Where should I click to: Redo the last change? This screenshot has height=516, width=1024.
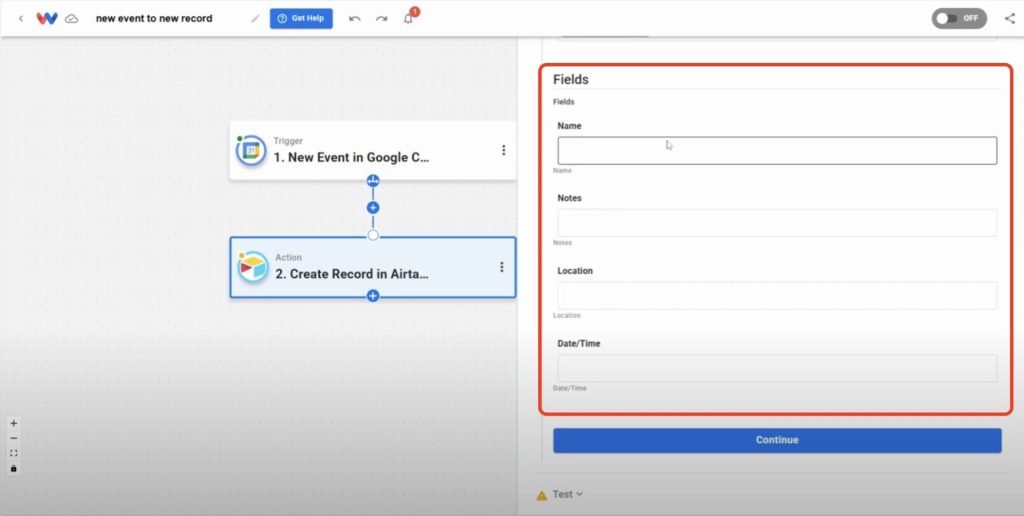(381, 18)
